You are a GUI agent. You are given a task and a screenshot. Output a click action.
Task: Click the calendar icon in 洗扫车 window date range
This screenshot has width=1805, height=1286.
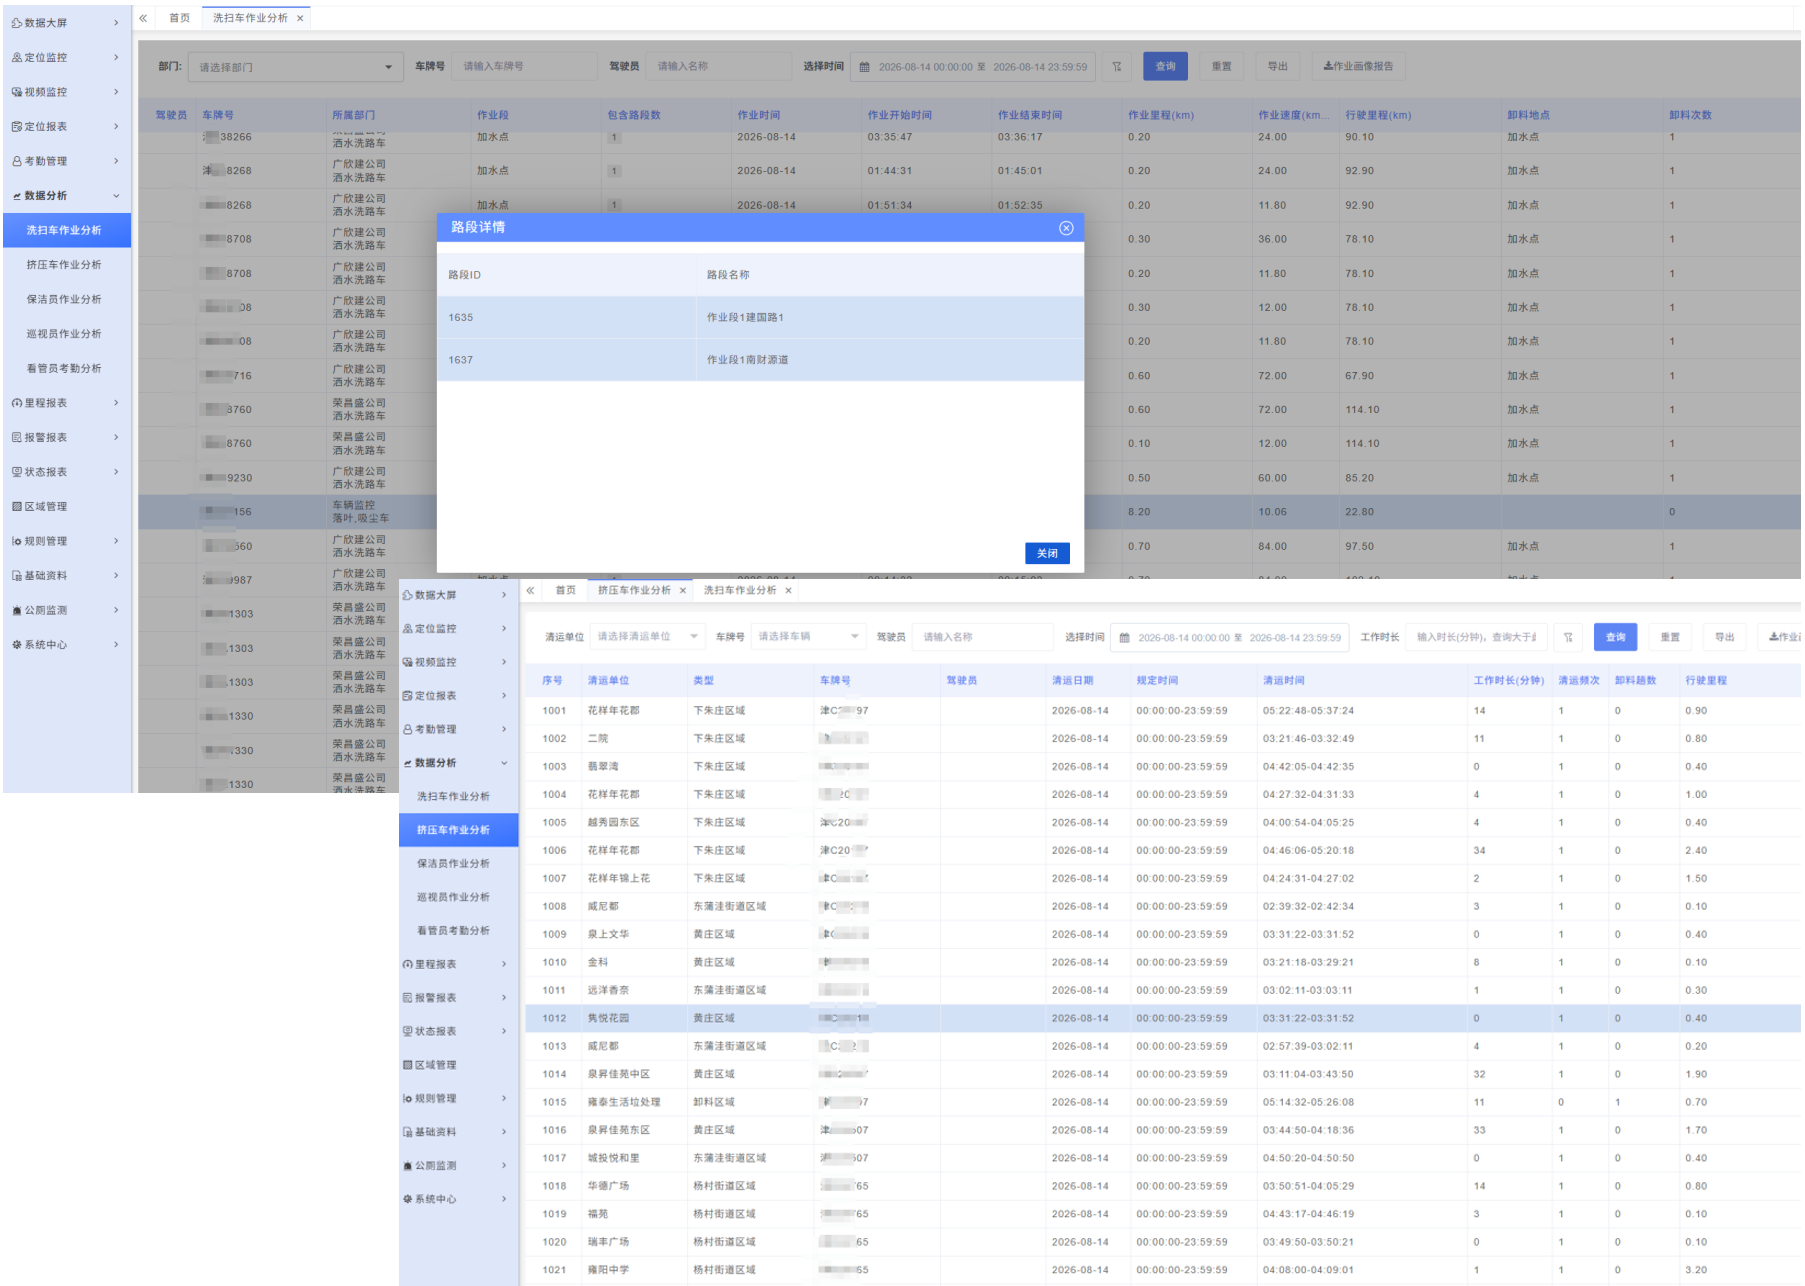coord(865,67)
